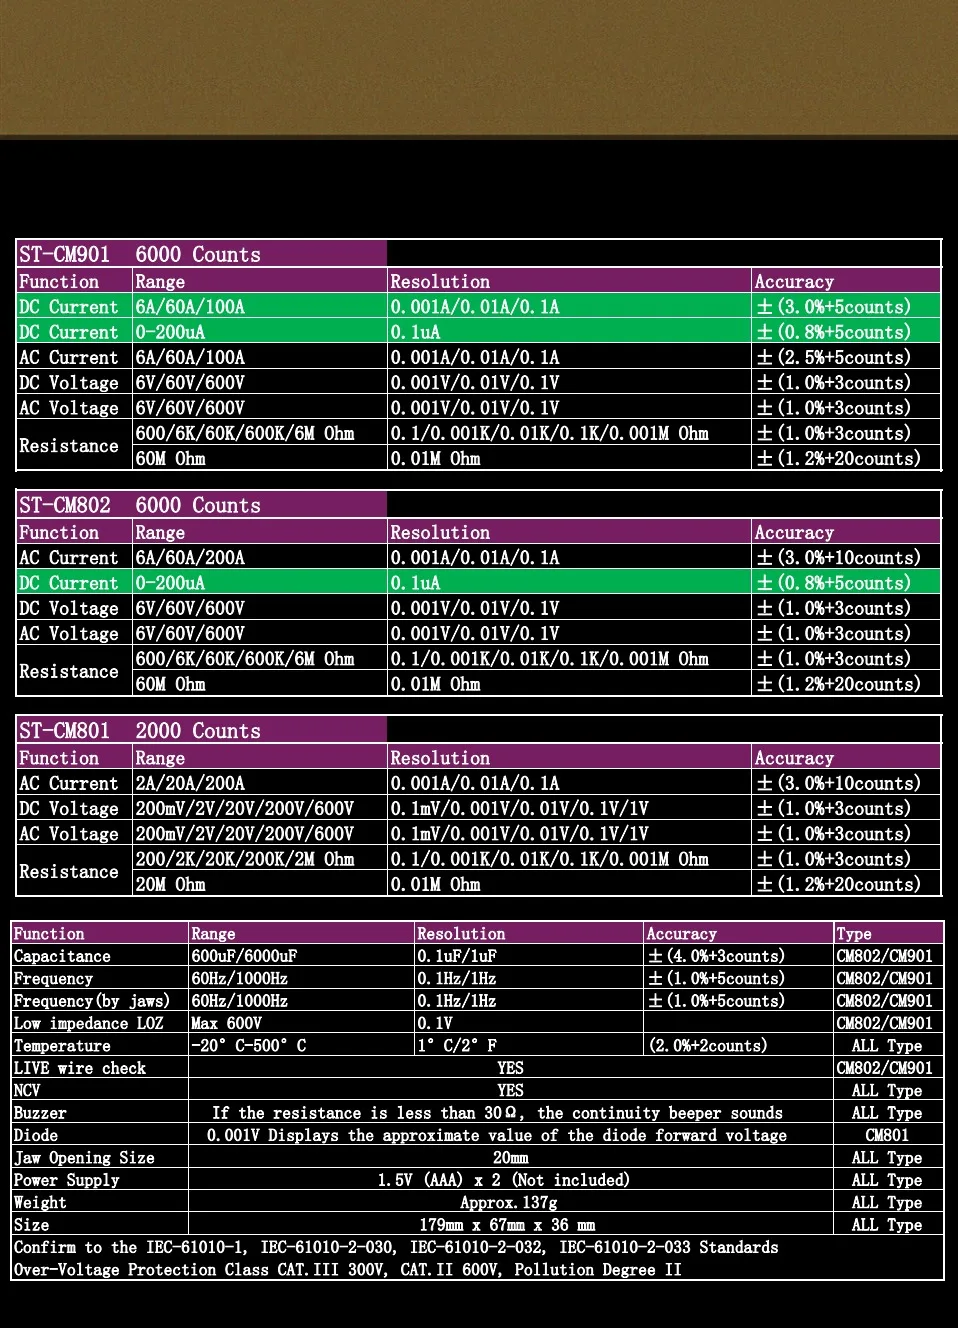The height and width of the screenshot is (1328, 958).
Task: Click the "(2.0%+2counts)" accuracy value
Action: 708,1046
